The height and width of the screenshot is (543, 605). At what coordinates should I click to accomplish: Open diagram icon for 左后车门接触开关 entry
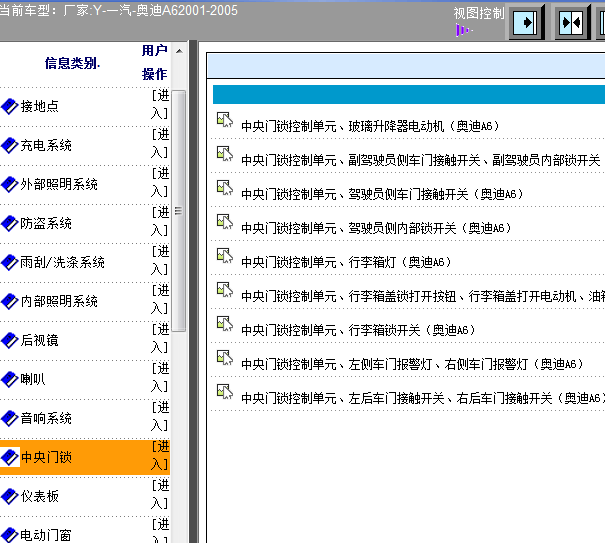(225, 392)
